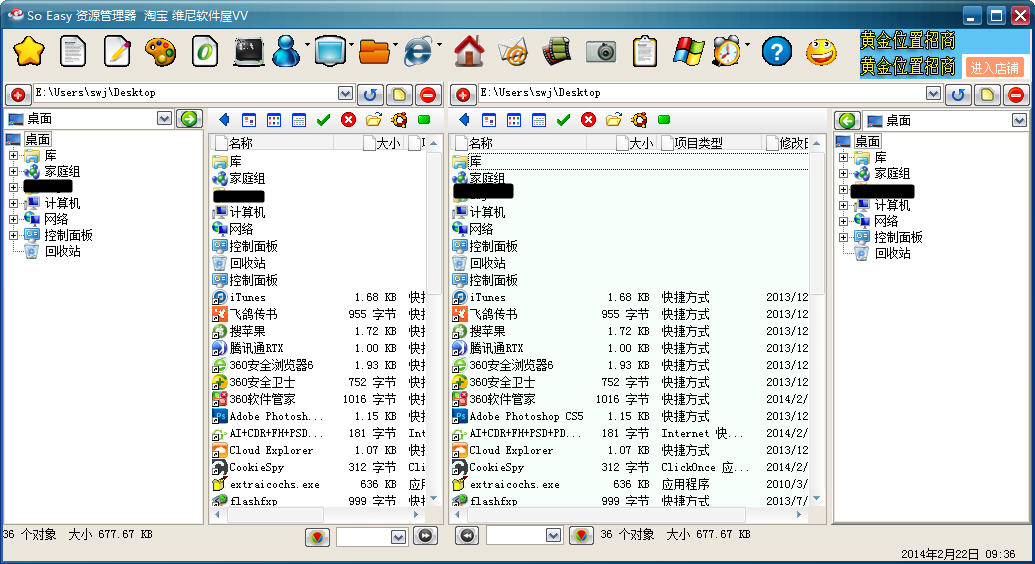1035x564 pixels.
Task: Open the clipboard icon in top toolbar
Action: (x=644, y=52)
